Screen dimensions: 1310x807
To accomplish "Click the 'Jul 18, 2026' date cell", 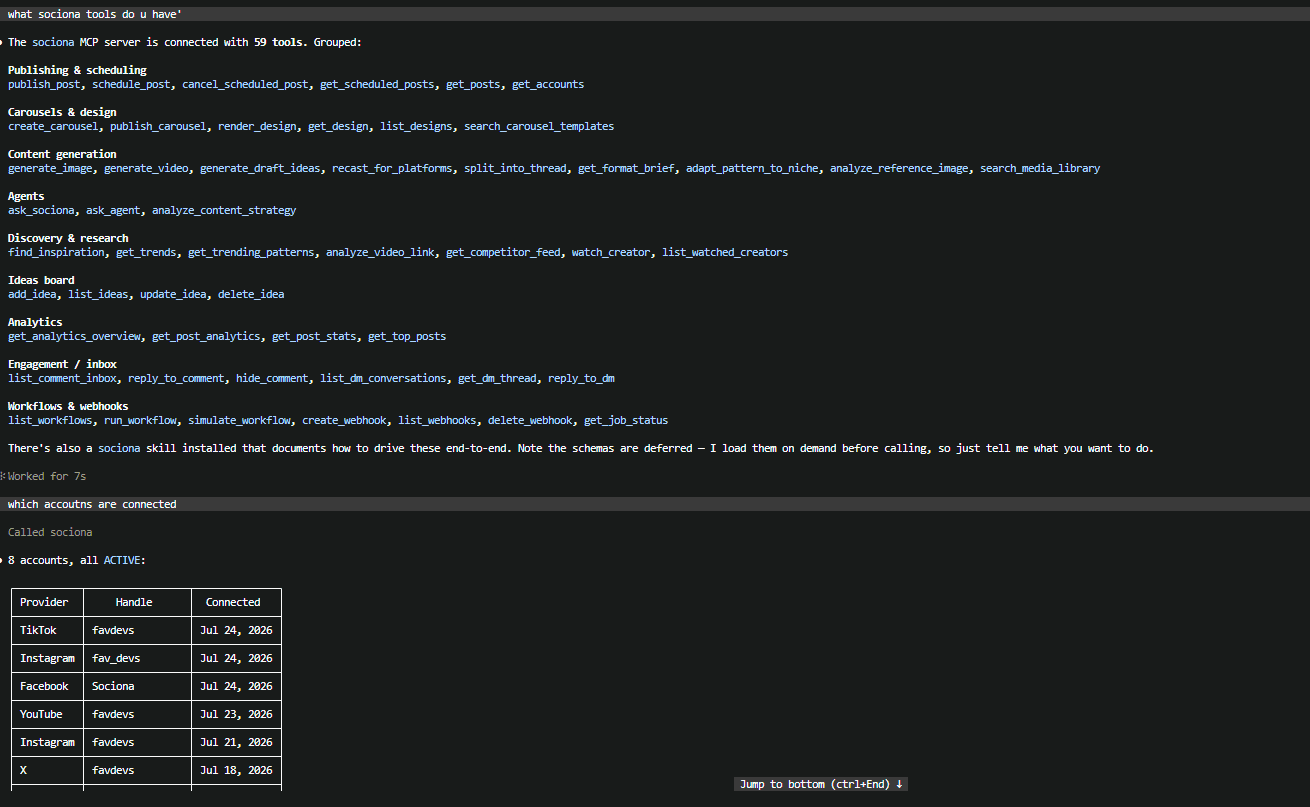I will point(236,770).
